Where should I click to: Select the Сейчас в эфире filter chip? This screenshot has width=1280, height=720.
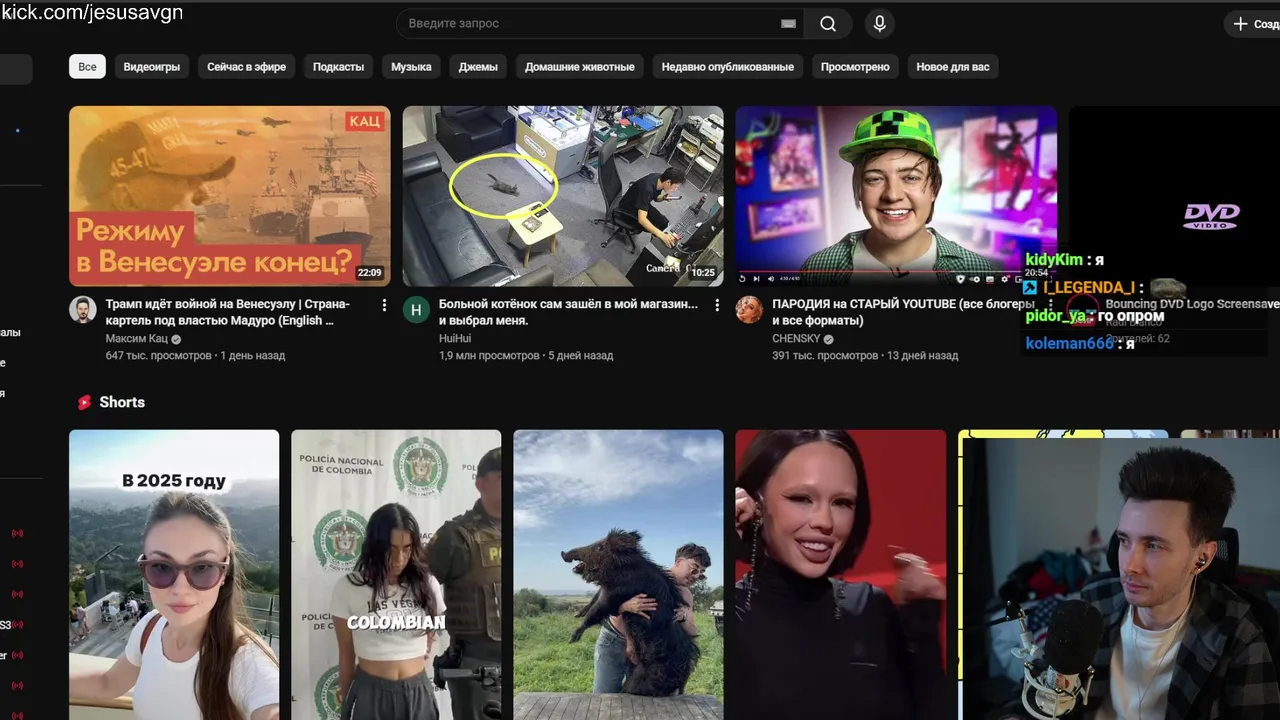[246, 67]
